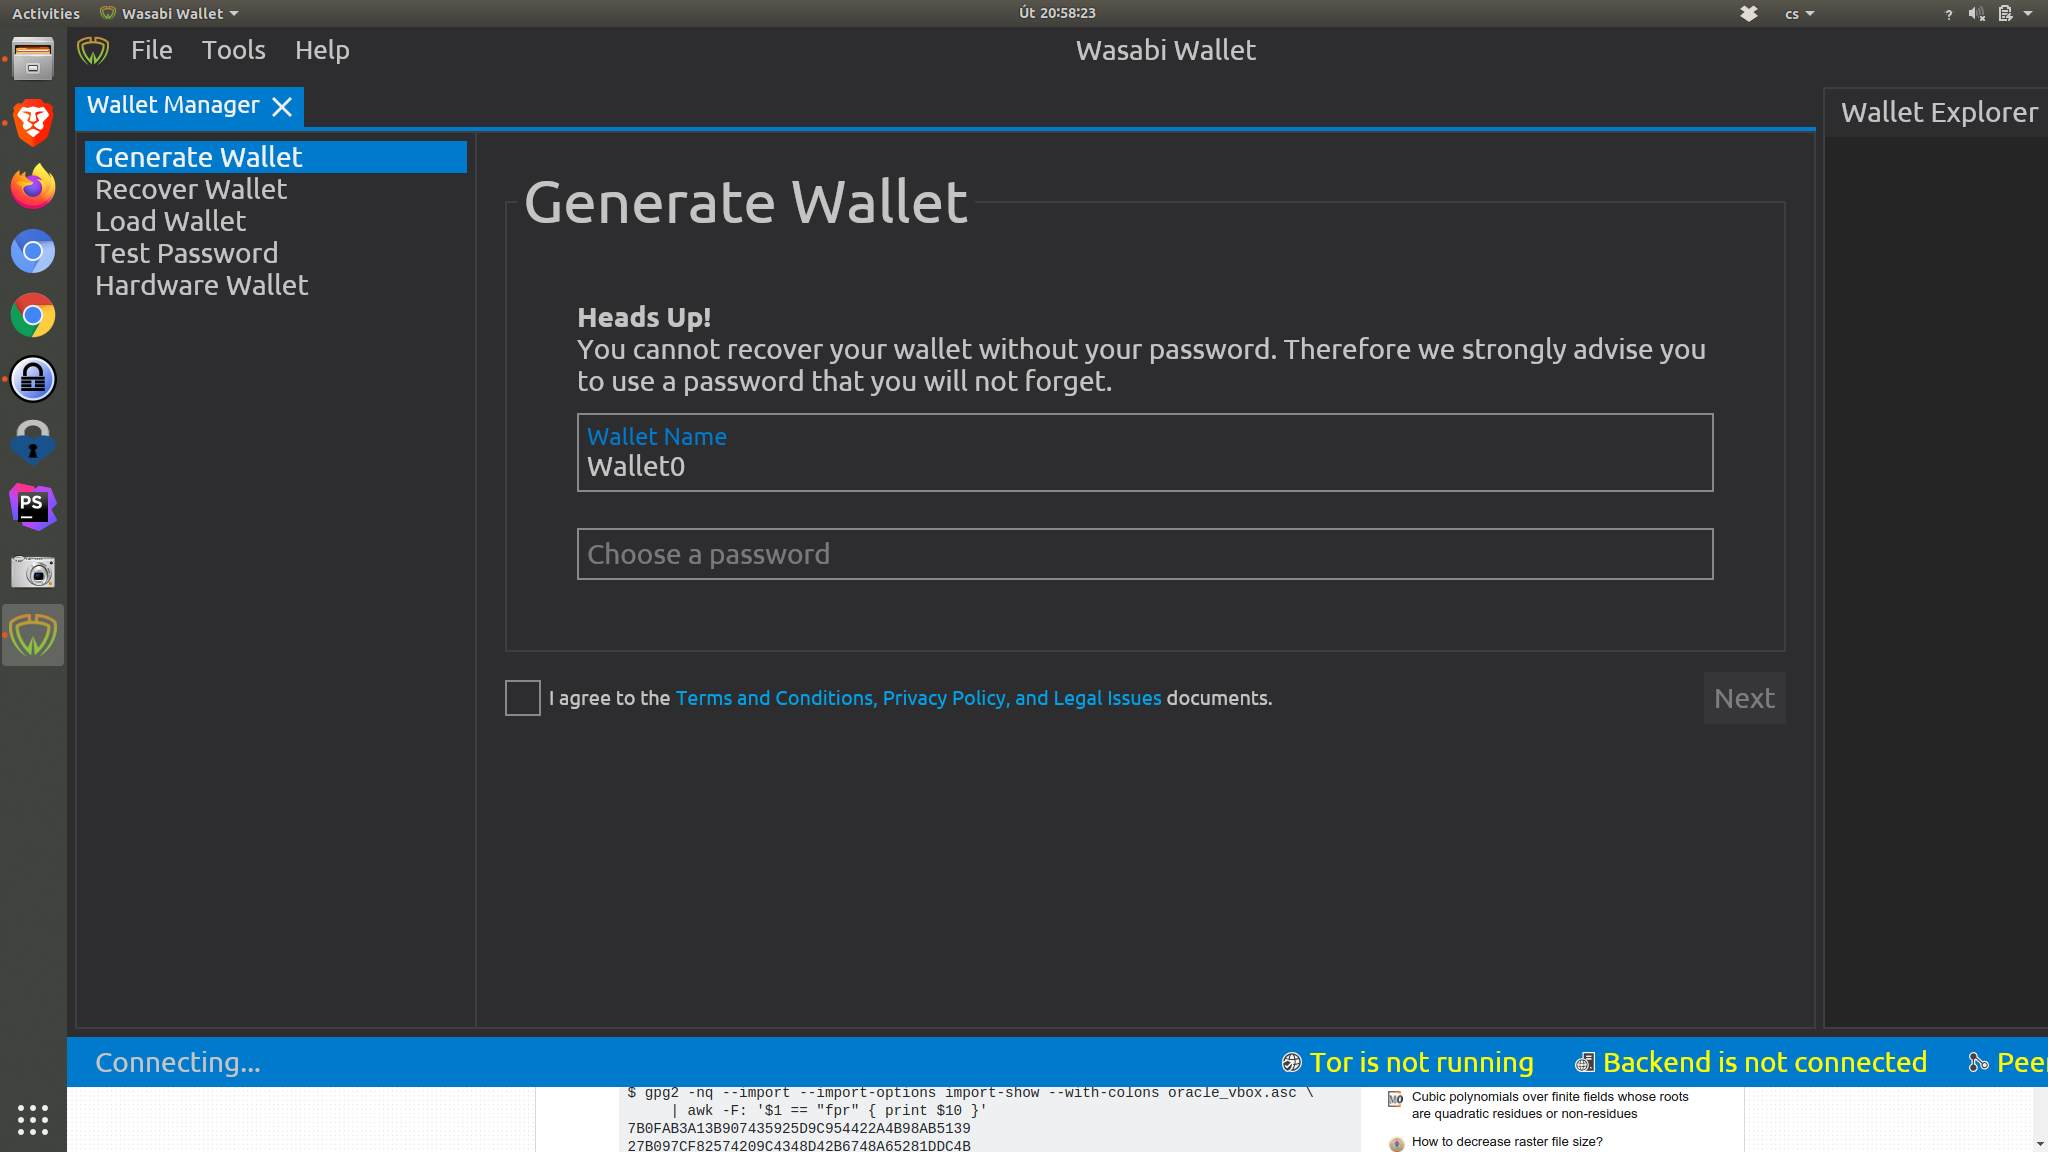Image resolution: width=2048 pixels, height=1152 pixels.
Task: Launch Brave browser from the dock
Action: click(x=33, y=123)
